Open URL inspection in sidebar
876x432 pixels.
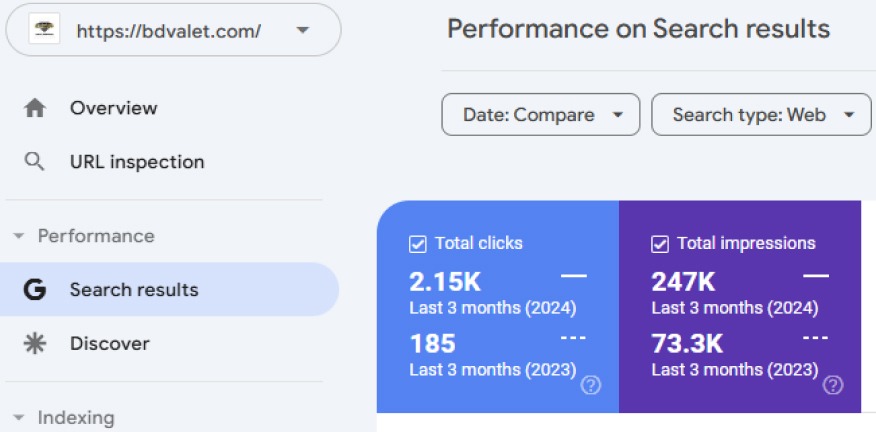pos(137,162)
